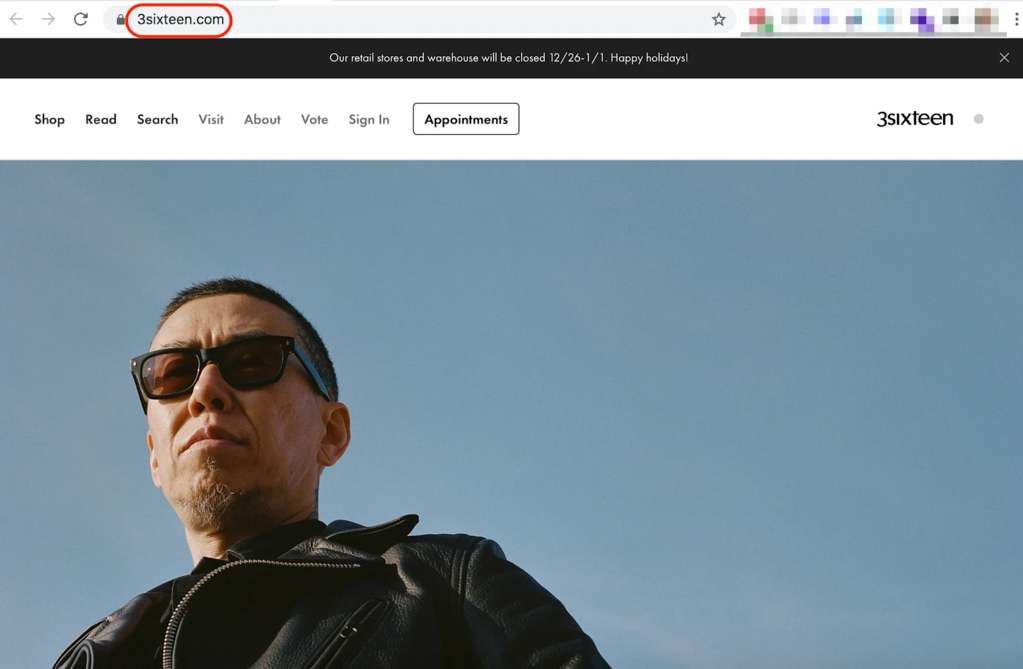Image resolution: width=1023 pixels, height=669 pixels.
Task: Click the hero photo of man in sunglasses
Action: point(512,414)
